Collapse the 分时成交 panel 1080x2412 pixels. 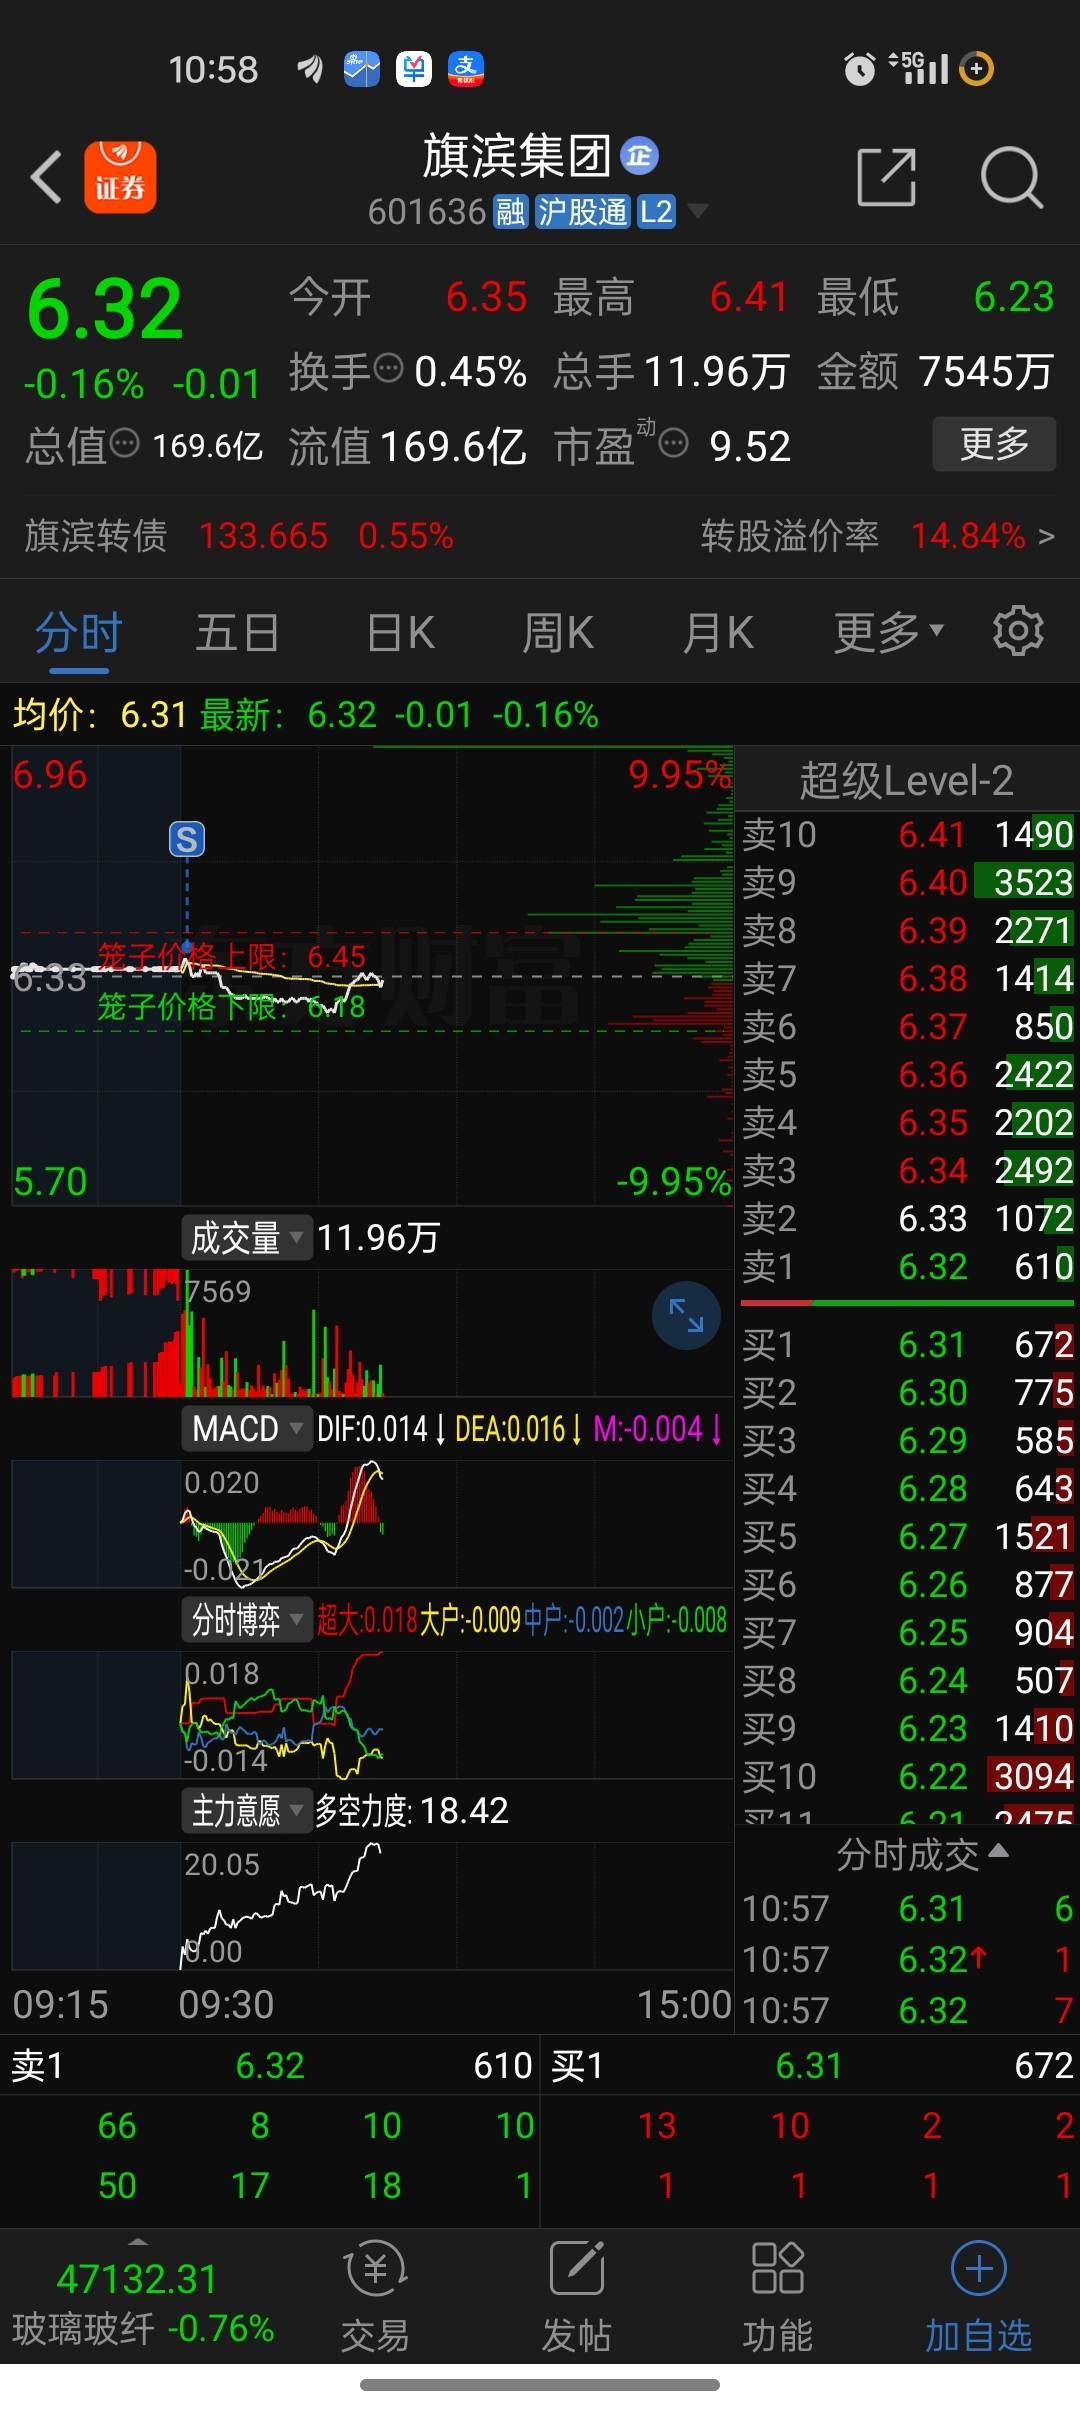point(922,1854)
